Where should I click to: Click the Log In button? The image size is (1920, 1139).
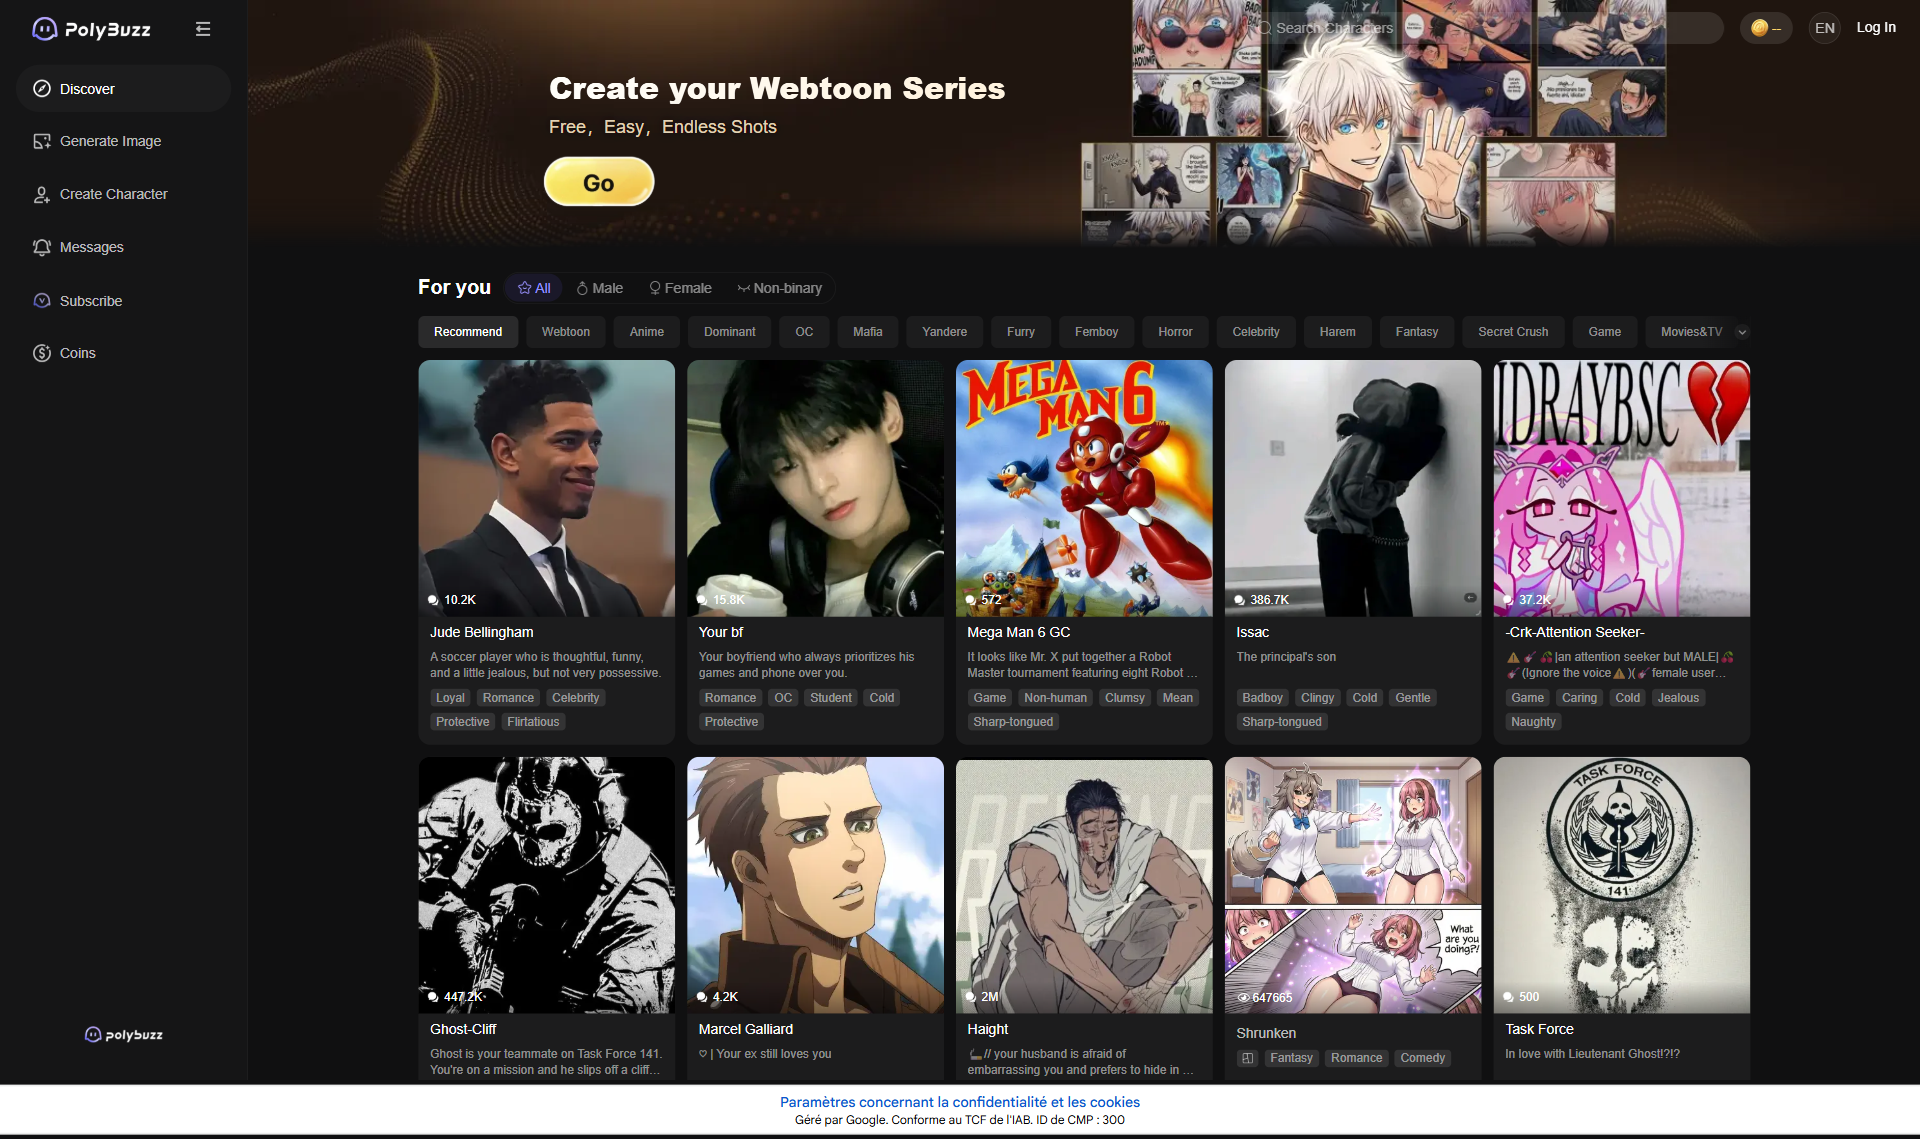pyautogui.click(x=1876, y=28)
